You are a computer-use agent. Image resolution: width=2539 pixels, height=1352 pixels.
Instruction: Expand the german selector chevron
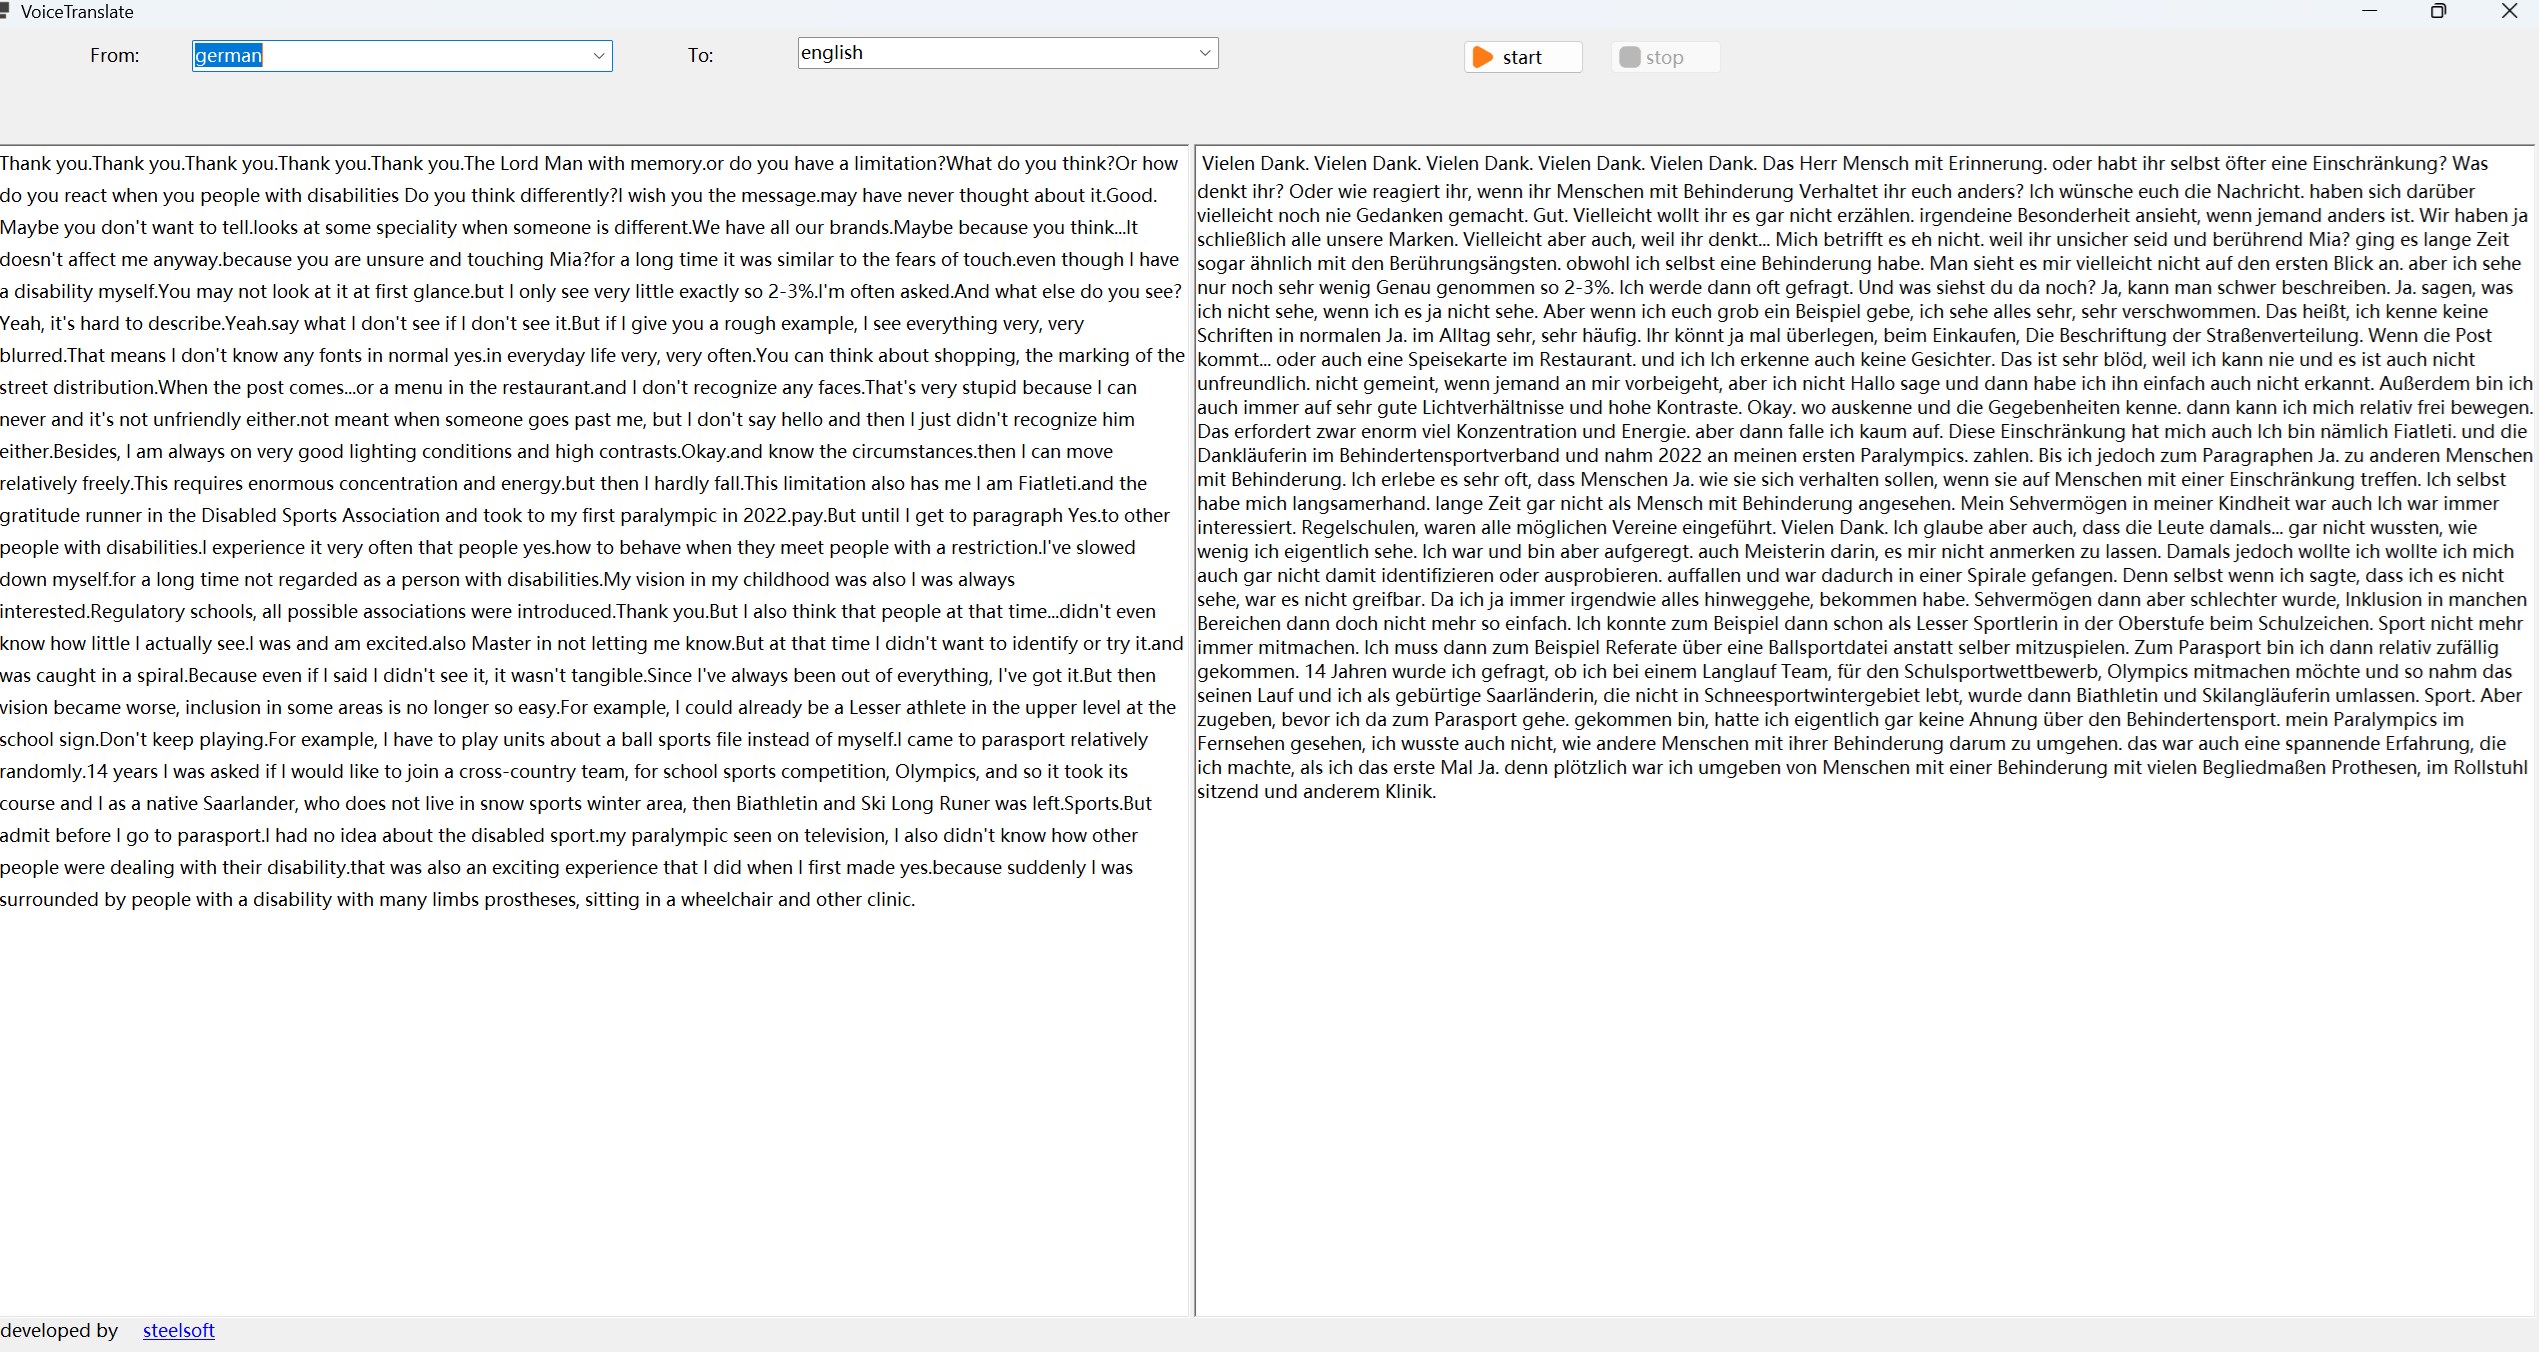pyautogui.click(x=598, y=56)
